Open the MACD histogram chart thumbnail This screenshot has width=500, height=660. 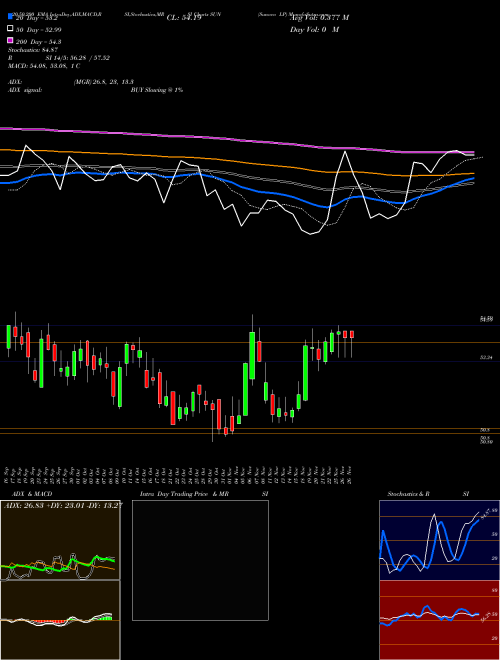pos(60,620)
